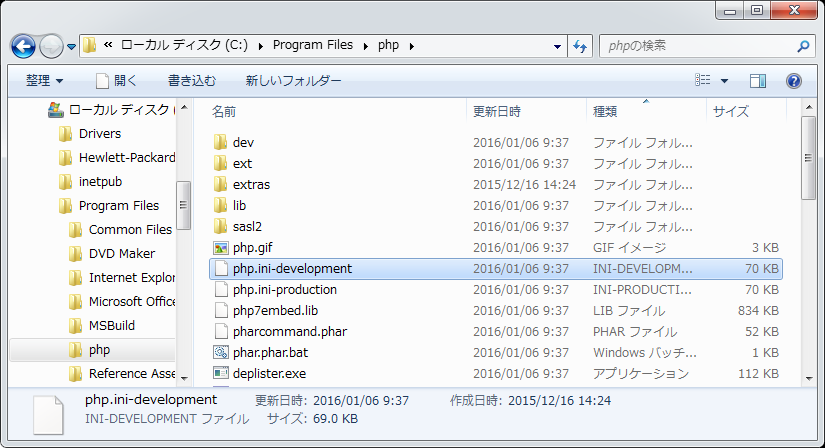
Task: Click 新しいフォルダー new folder button
Action: click(x=293, y=80)
